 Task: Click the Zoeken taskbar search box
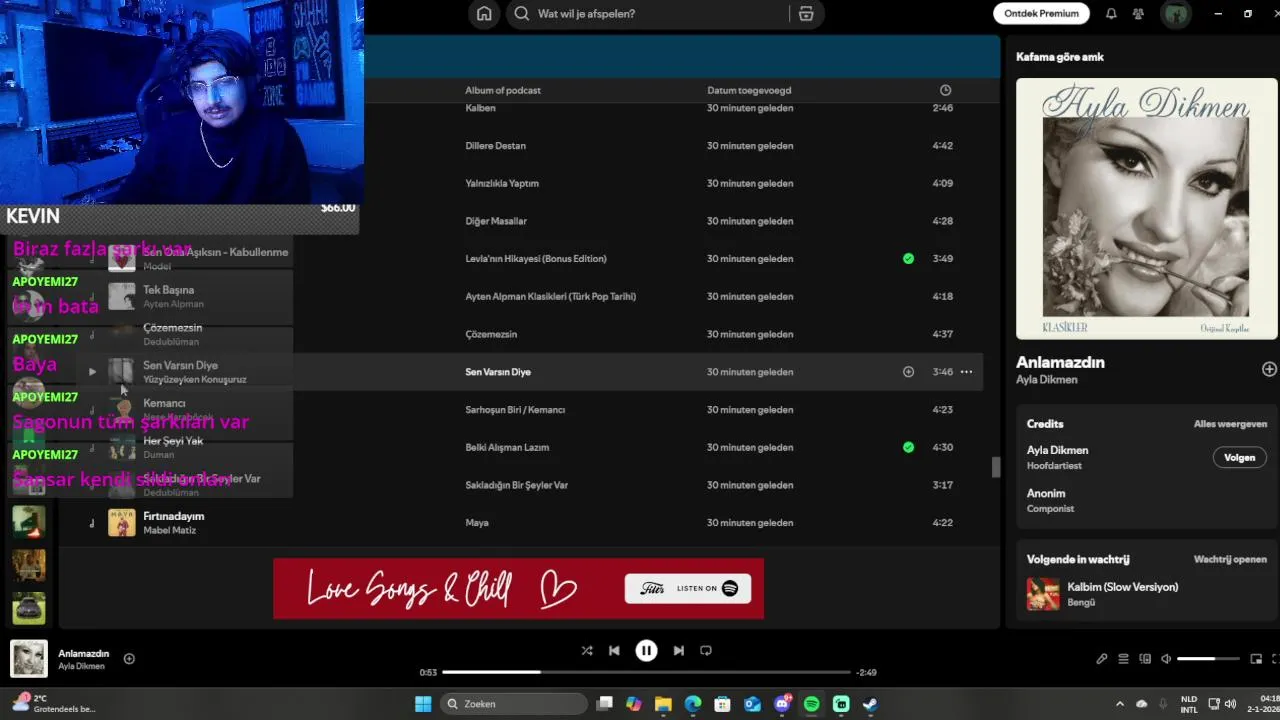513,704
